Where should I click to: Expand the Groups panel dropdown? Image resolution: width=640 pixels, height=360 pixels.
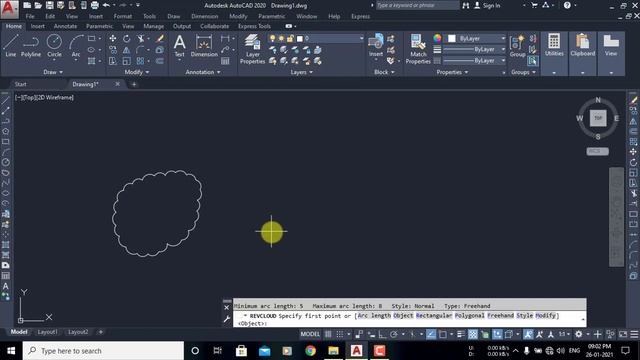(523, 72)
